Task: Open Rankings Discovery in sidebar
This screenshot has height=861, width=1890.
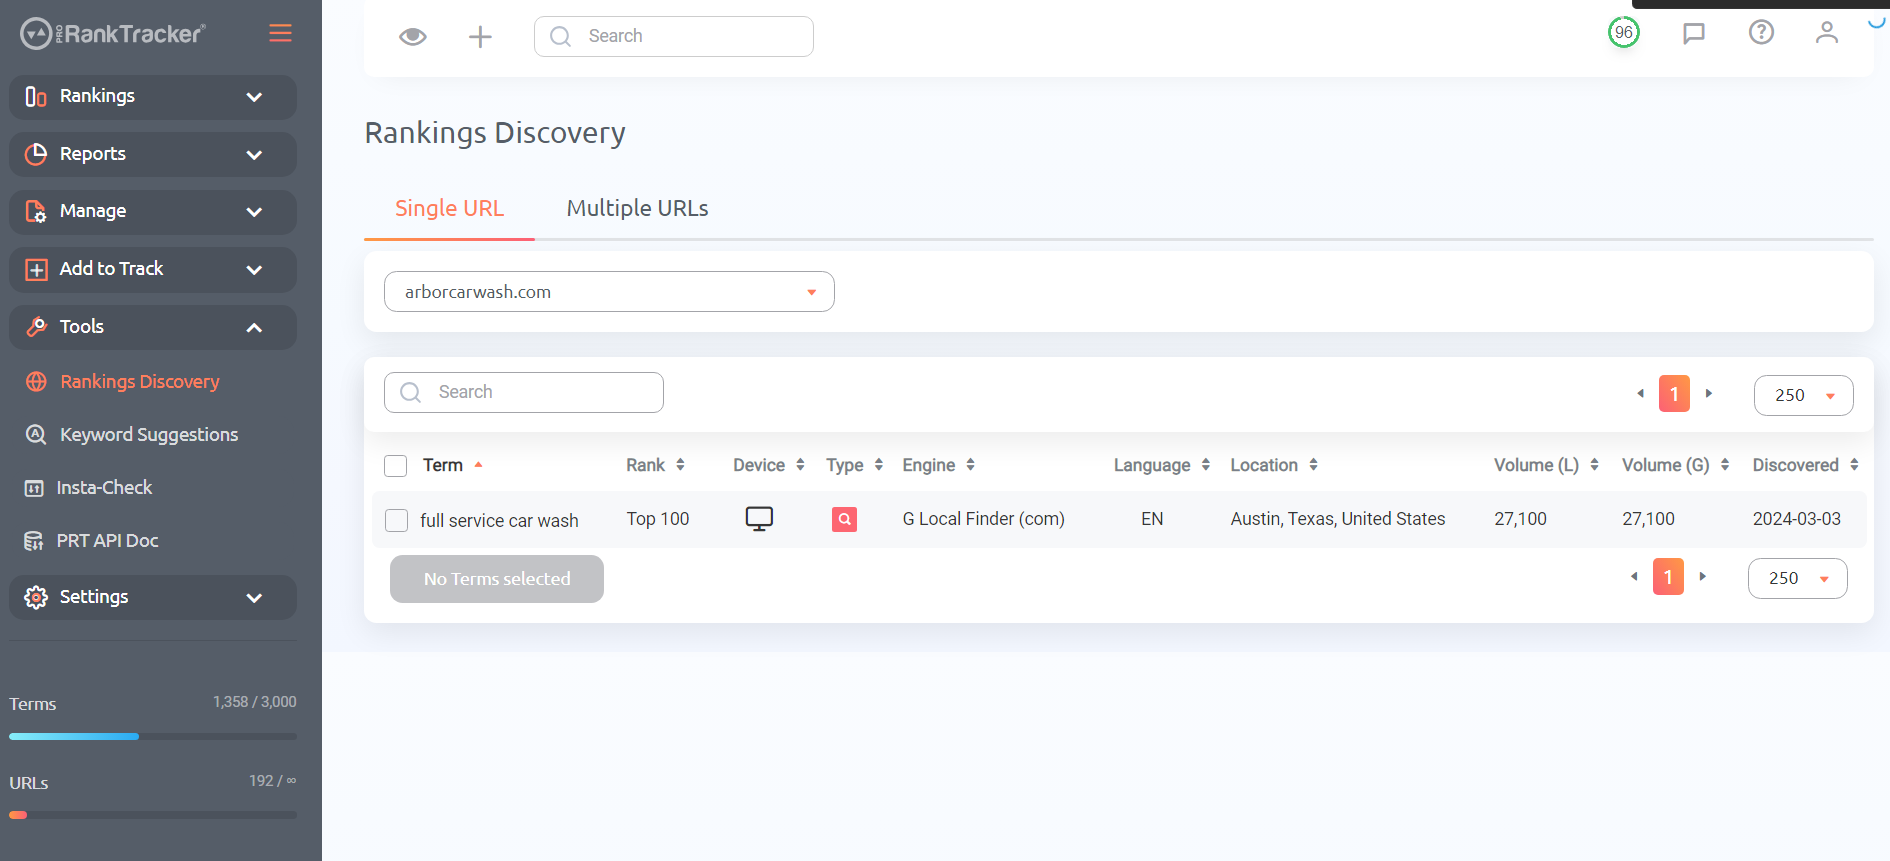Action: [x=139, y=382]
